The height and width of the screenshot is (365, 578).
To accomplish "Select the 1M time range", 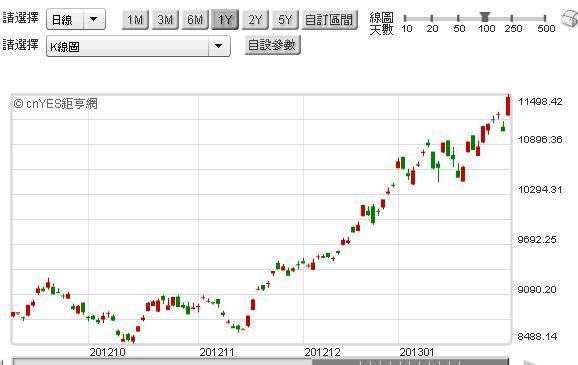I will pyautogui.click(x=135, y=19).
